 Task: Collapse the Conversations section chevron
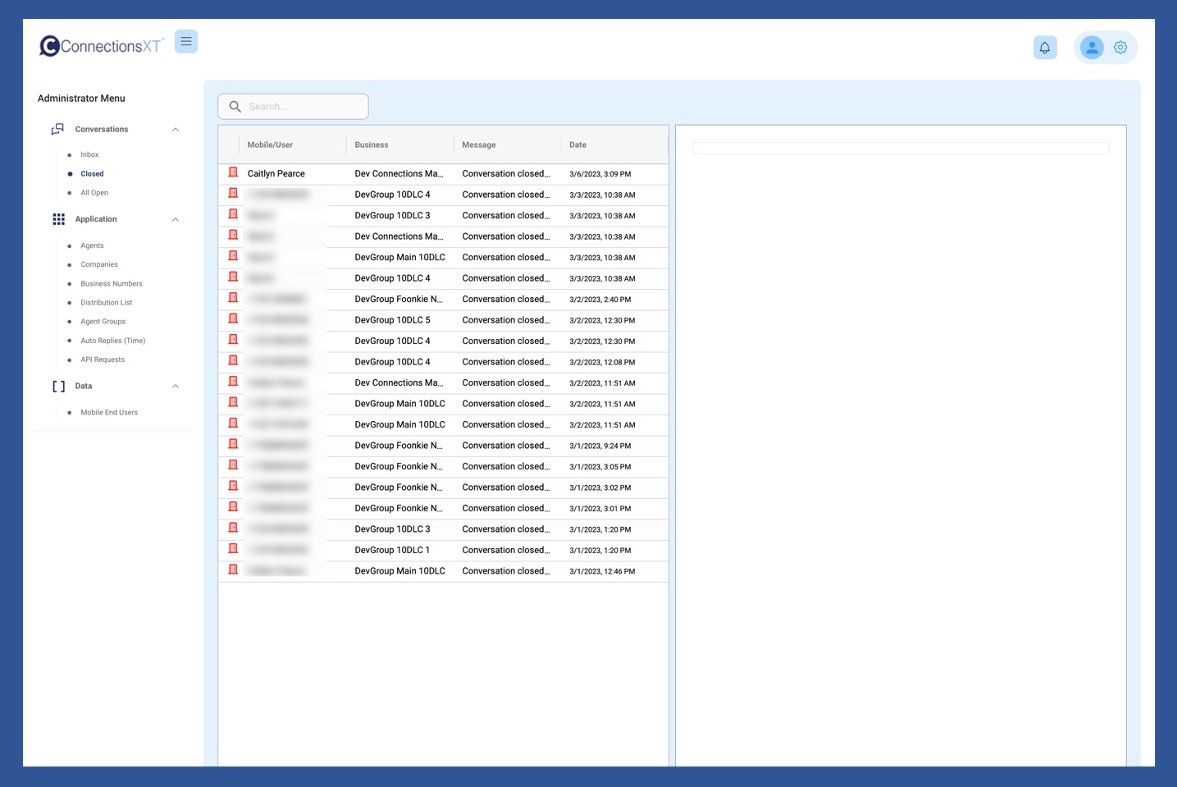click(x=176, y=129)
